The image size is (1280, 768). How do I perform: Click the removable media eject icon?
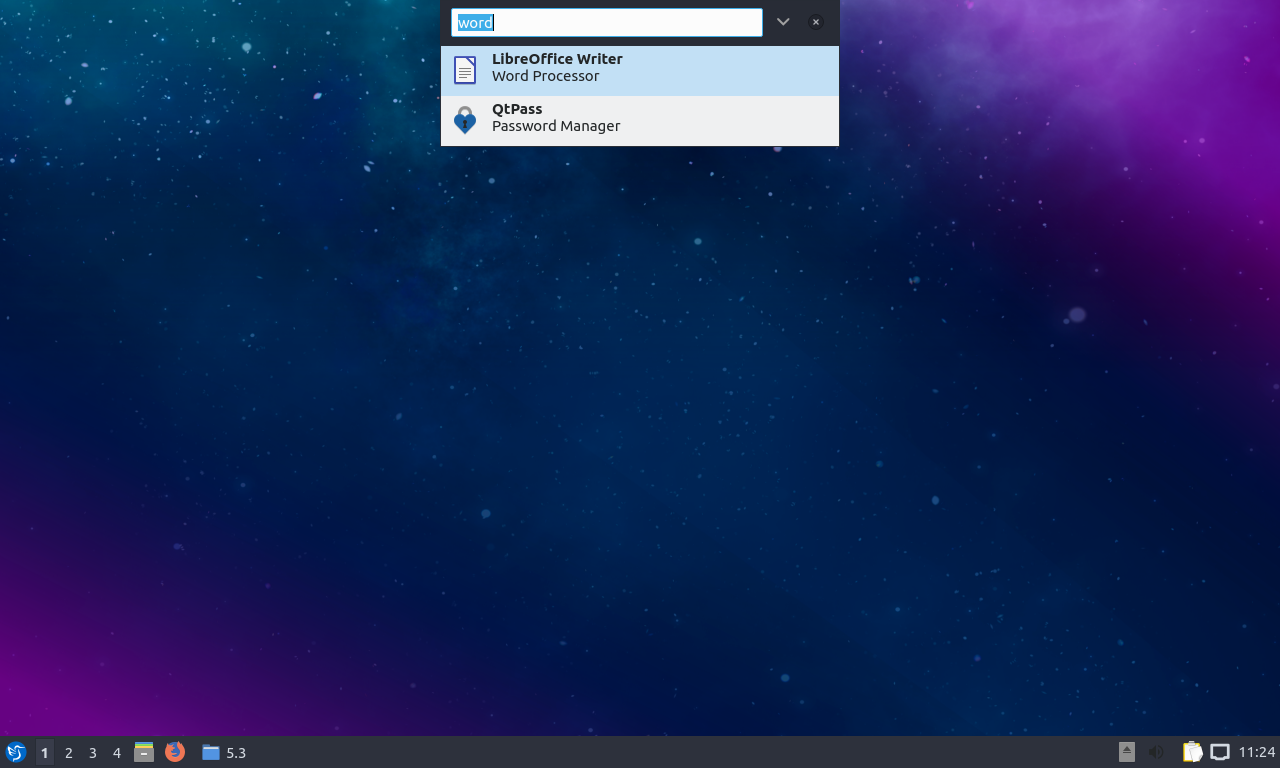point(1127,752)
